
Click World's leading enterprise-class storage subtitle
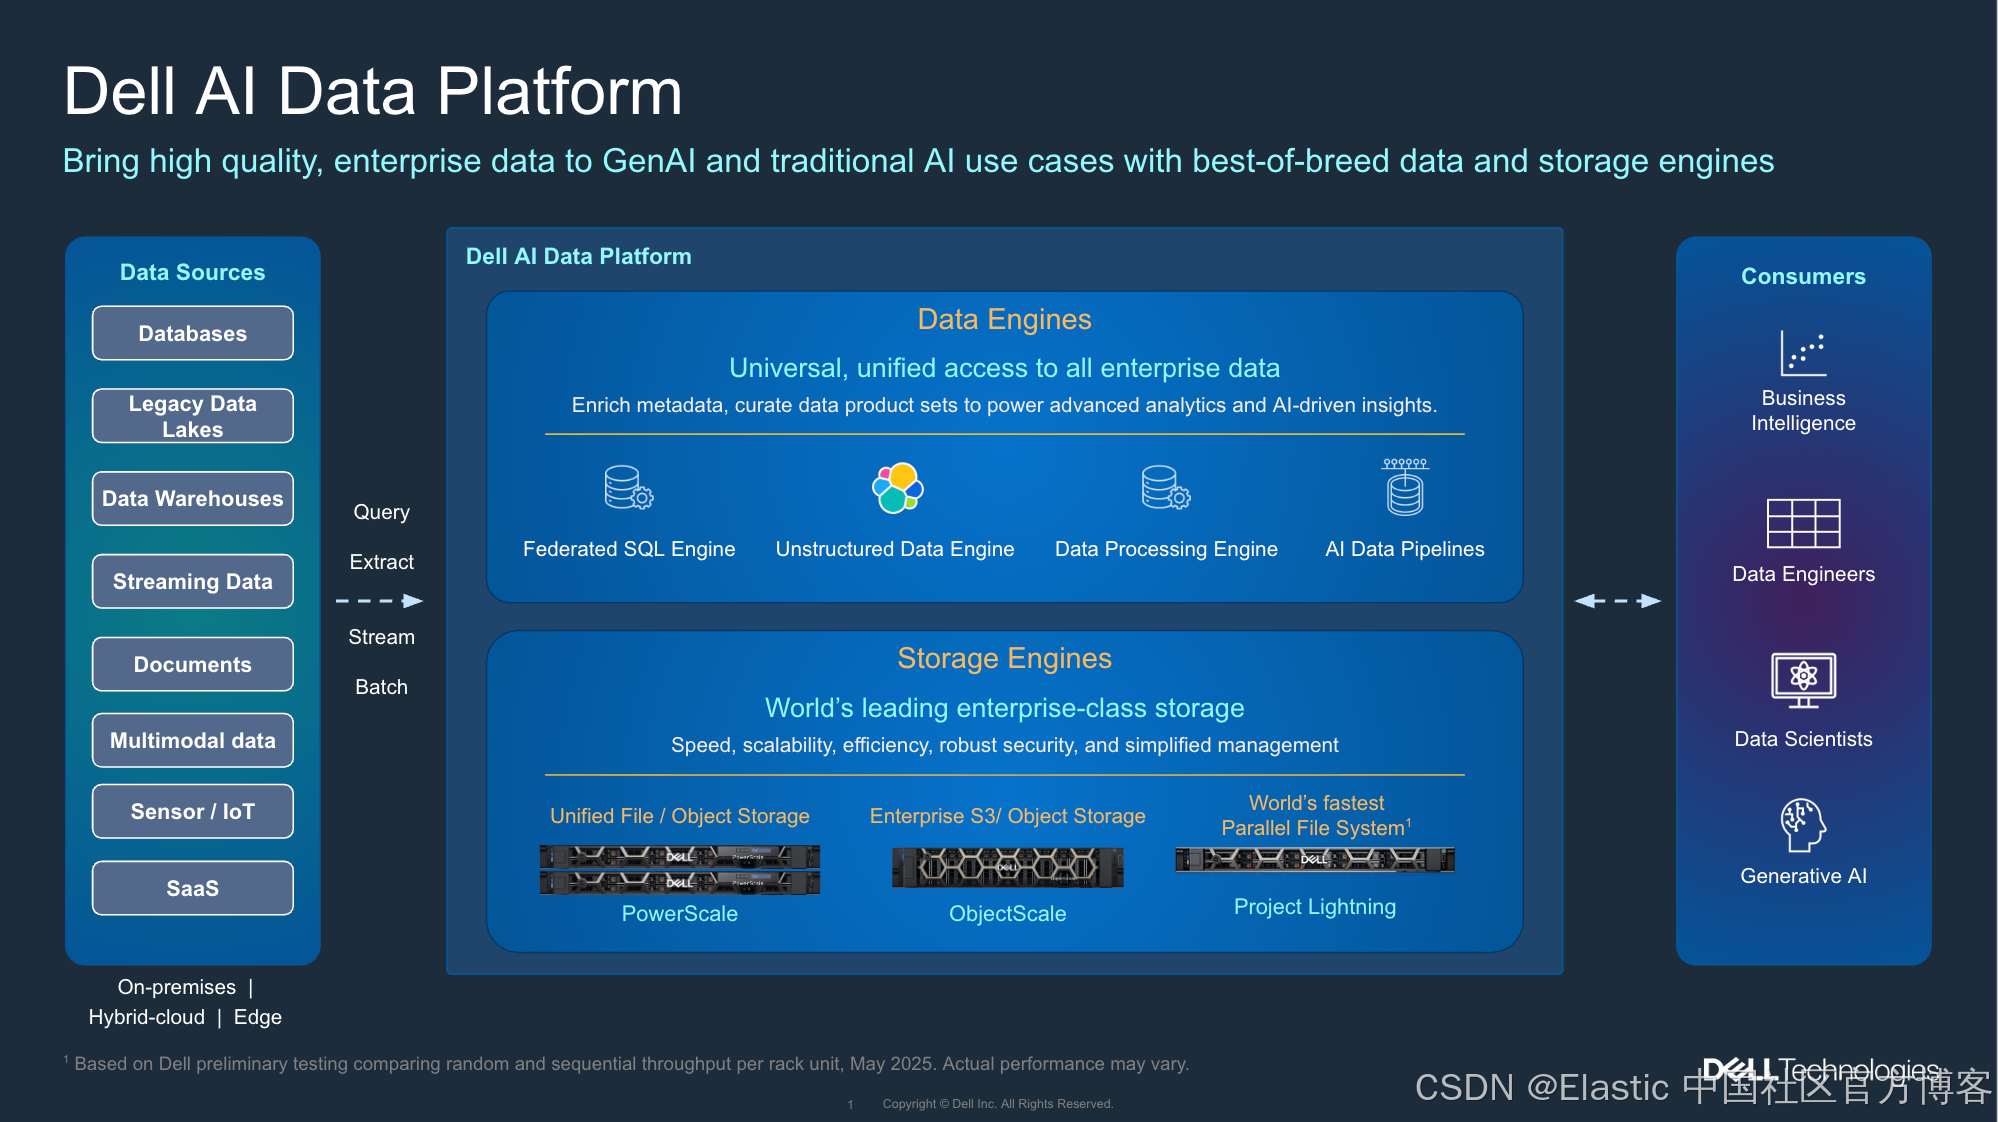tap(1004, 708)
